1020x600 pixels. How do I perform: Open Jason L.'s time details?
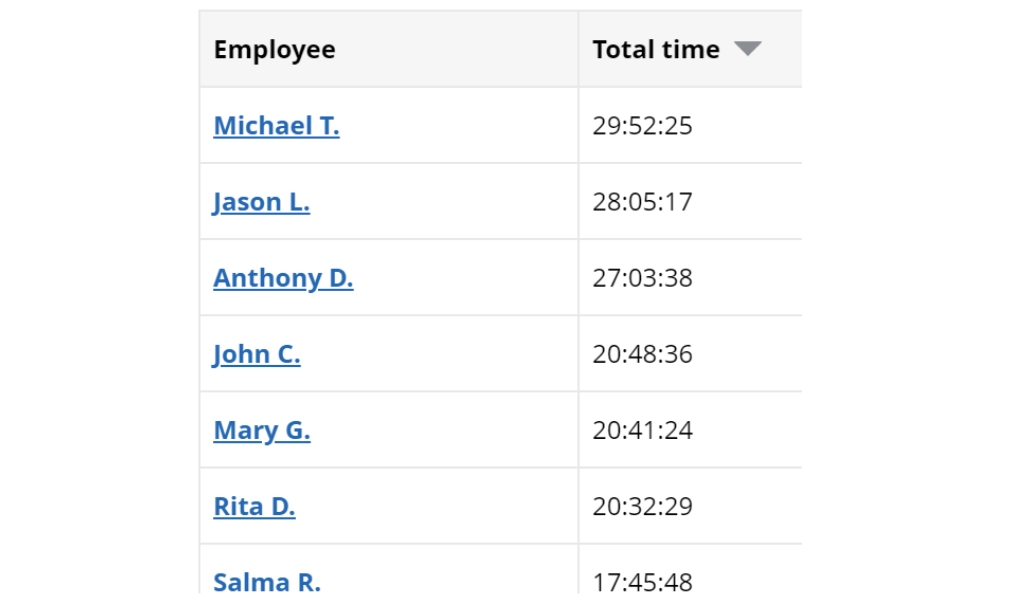[261, 201]
